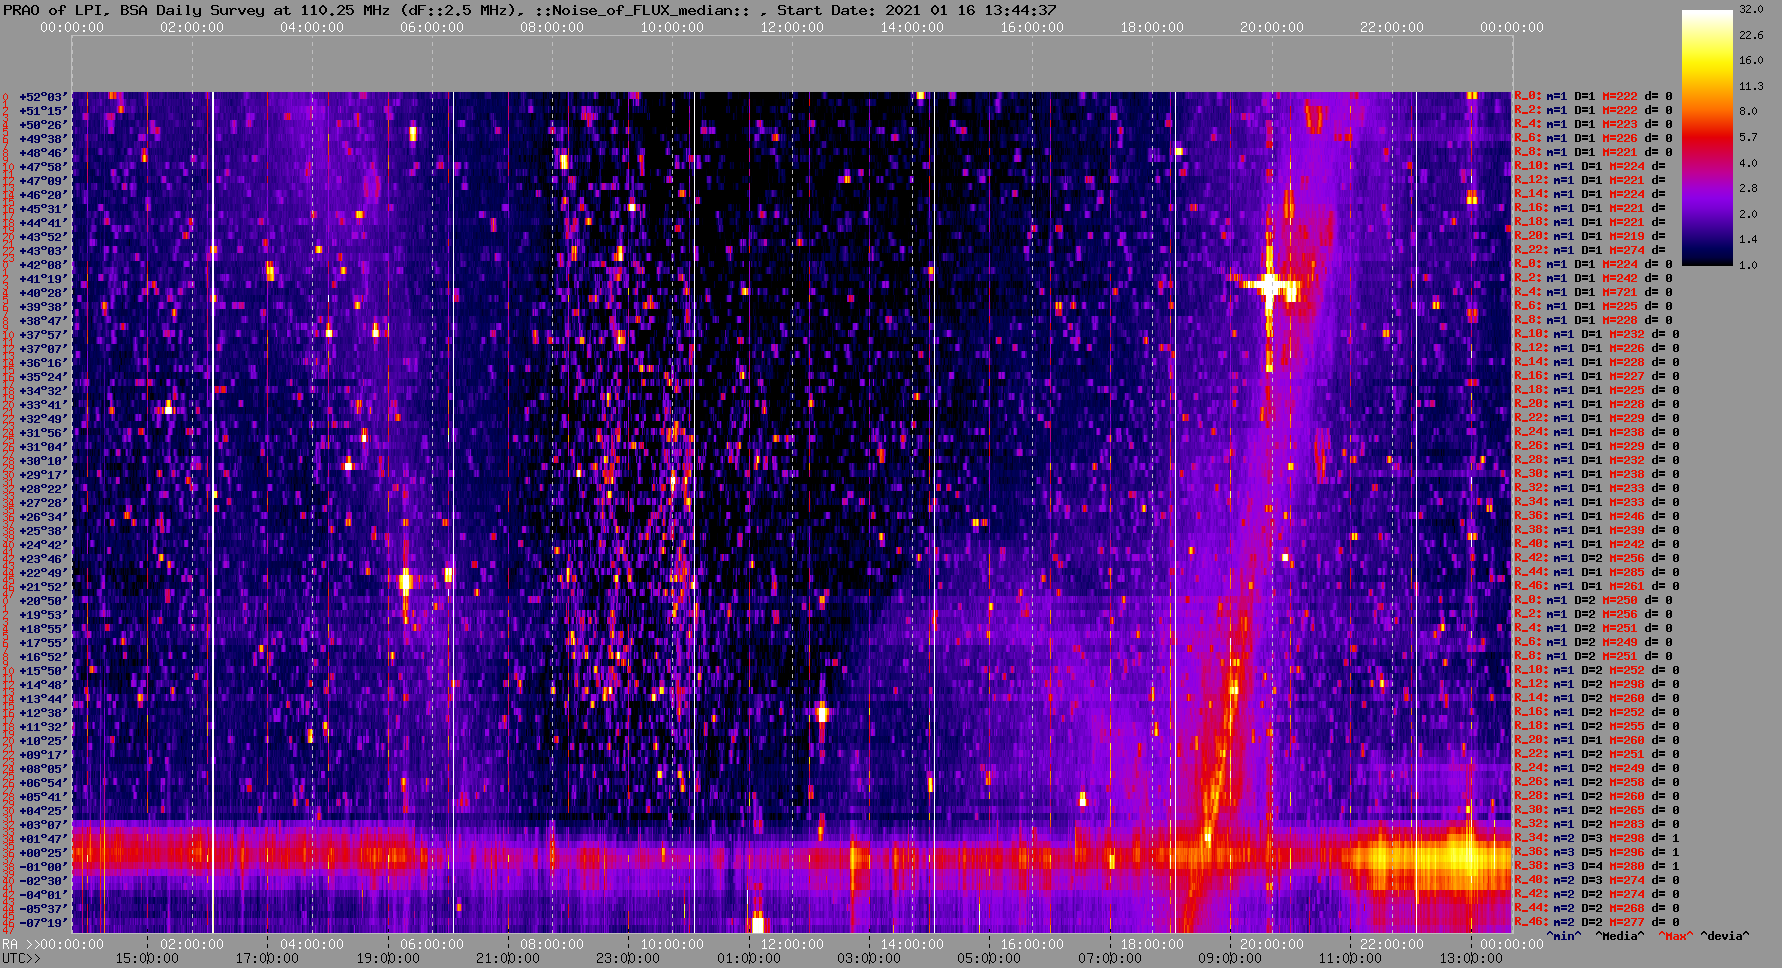Viewport: 1782px width, 968px height.
Task: Click the 16.0 value on the colorbar
Action: [1751, 60]
